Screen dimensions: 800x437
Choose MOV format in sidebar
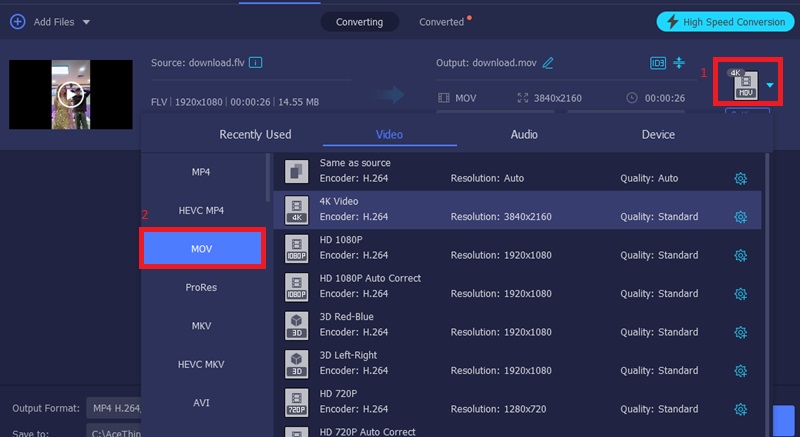[202, 249]
